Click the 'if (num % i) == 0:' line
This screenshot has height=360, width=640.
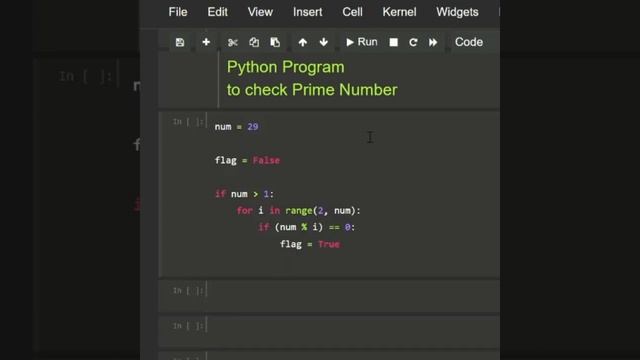tap(307, 227)
